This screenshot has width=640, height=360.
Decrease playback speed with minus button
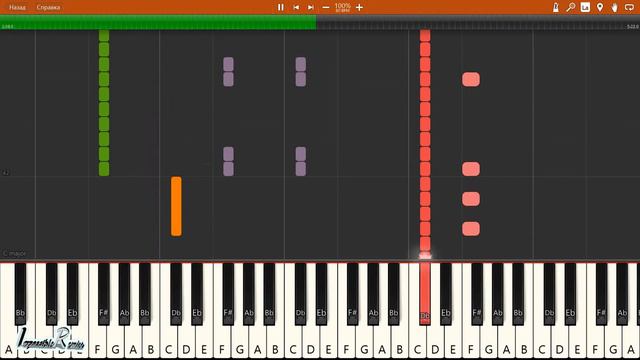pyautogui.click(x=326, y=7)
